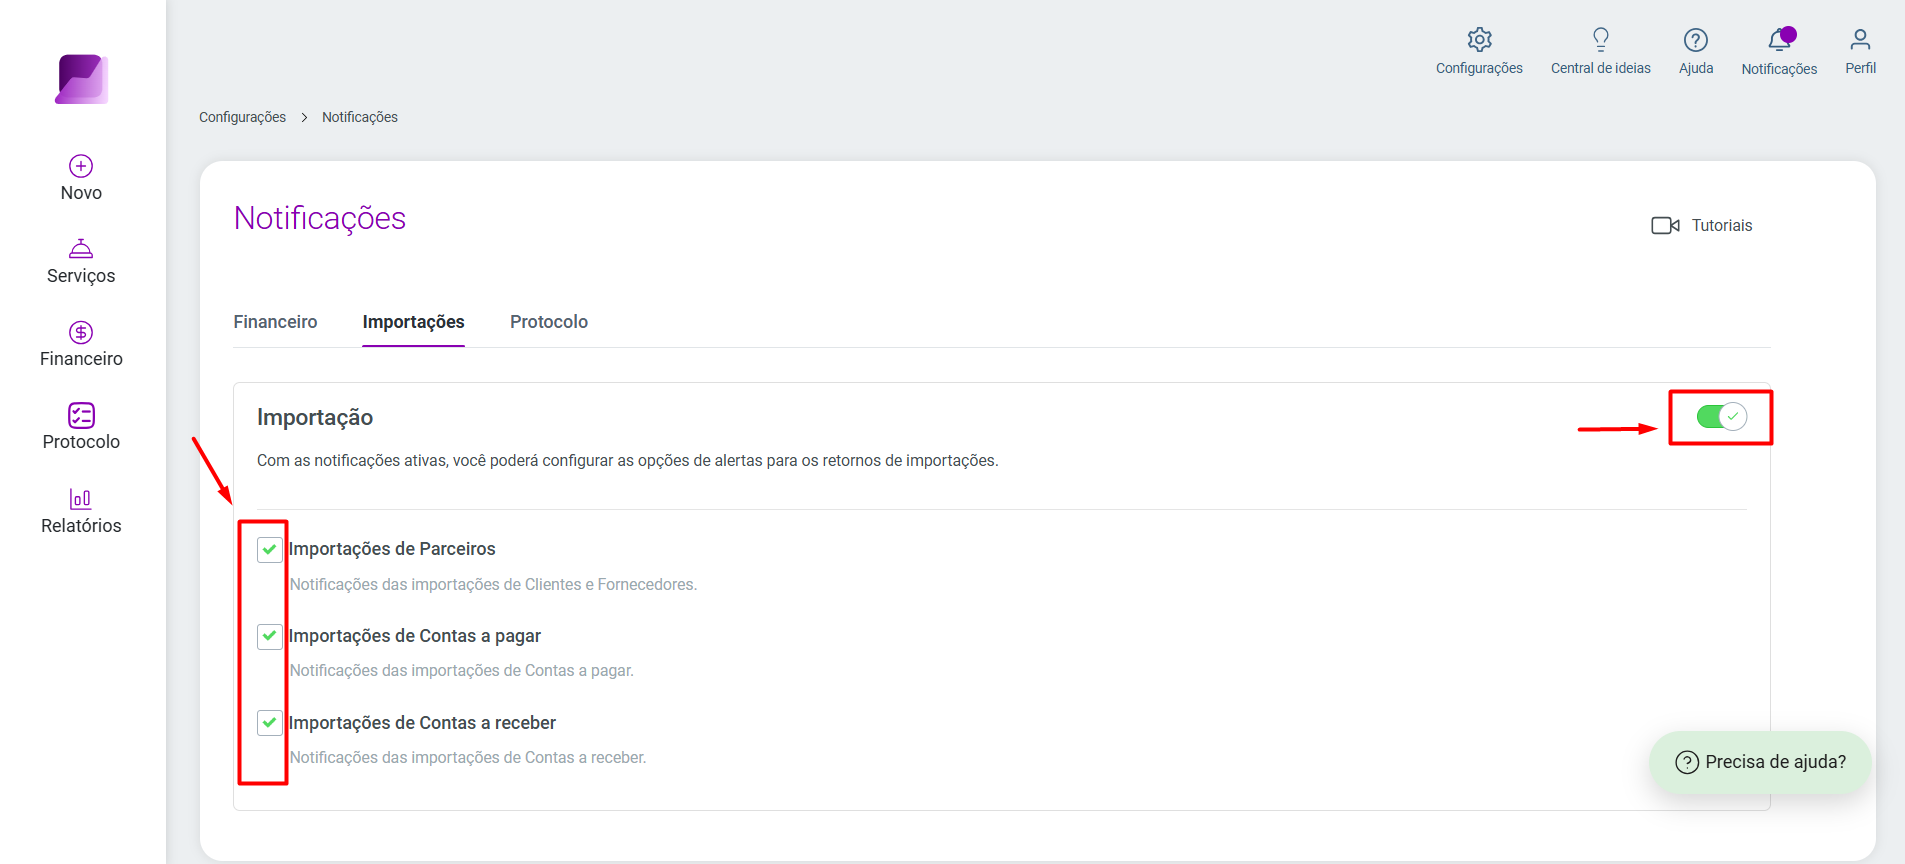Click the Tutoriais link text
The height and width of the screenshot is (864, 1905).
point(1722,226)
